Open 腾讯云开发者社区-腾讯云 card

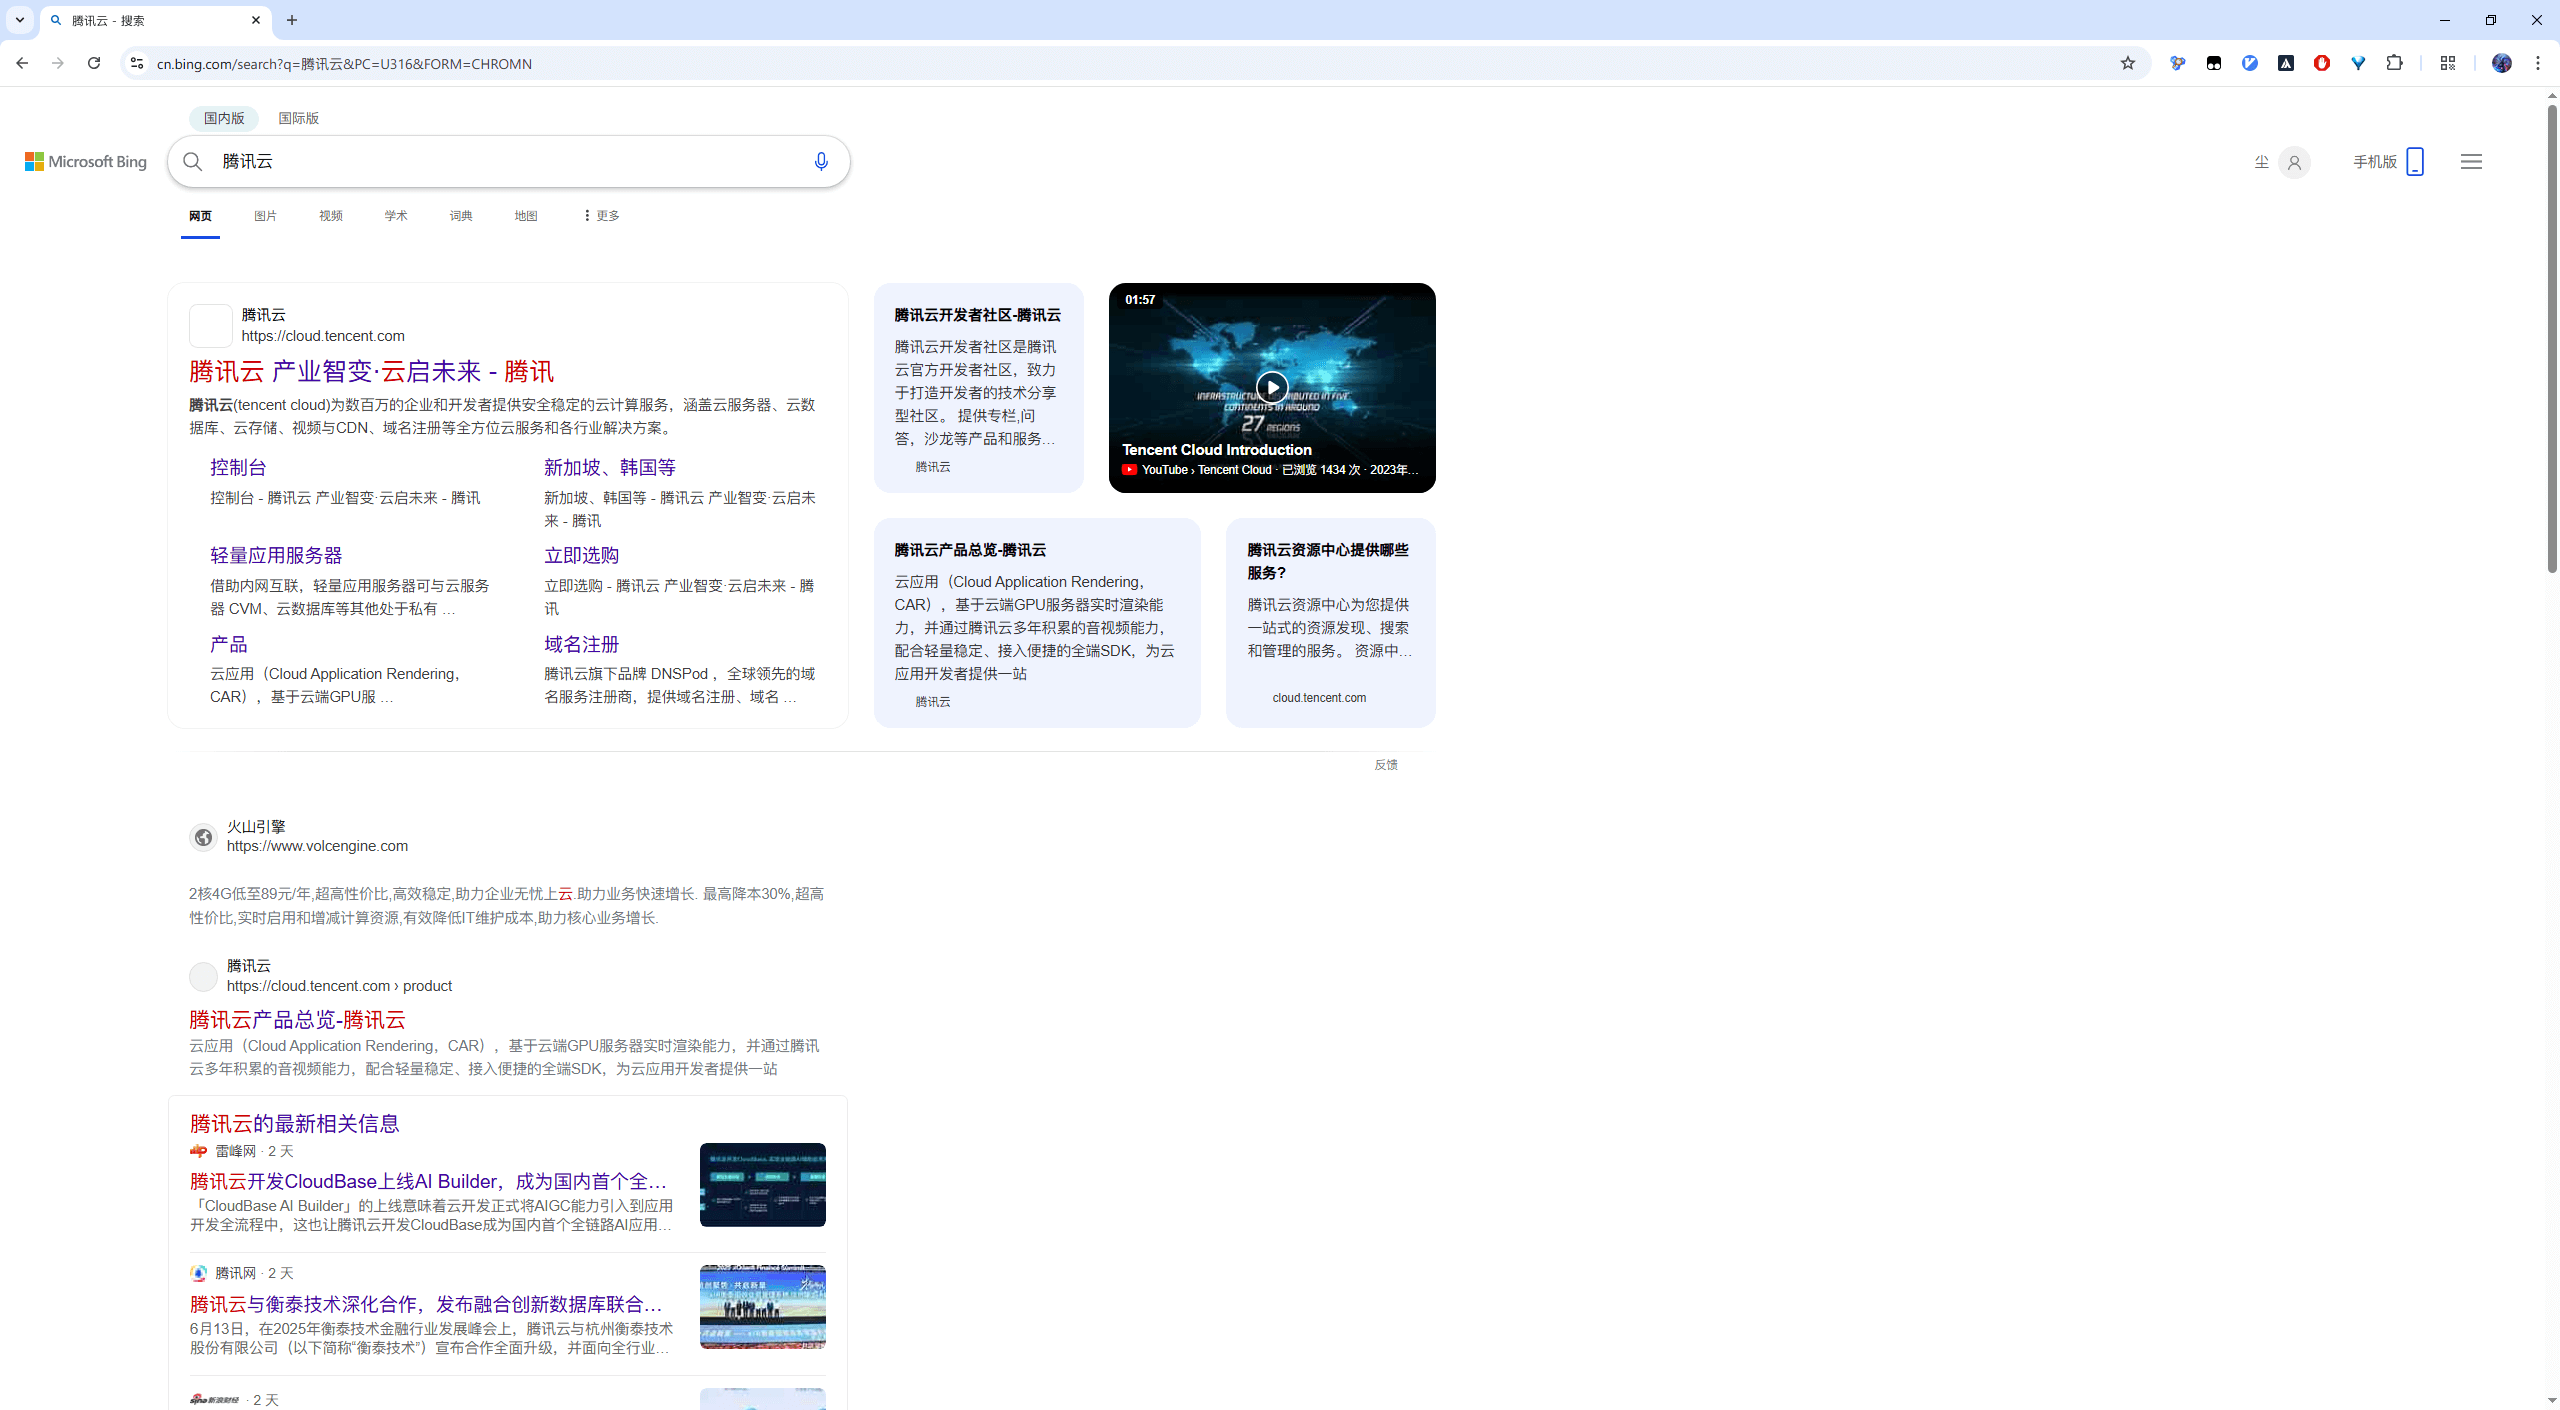pos(978,387)
